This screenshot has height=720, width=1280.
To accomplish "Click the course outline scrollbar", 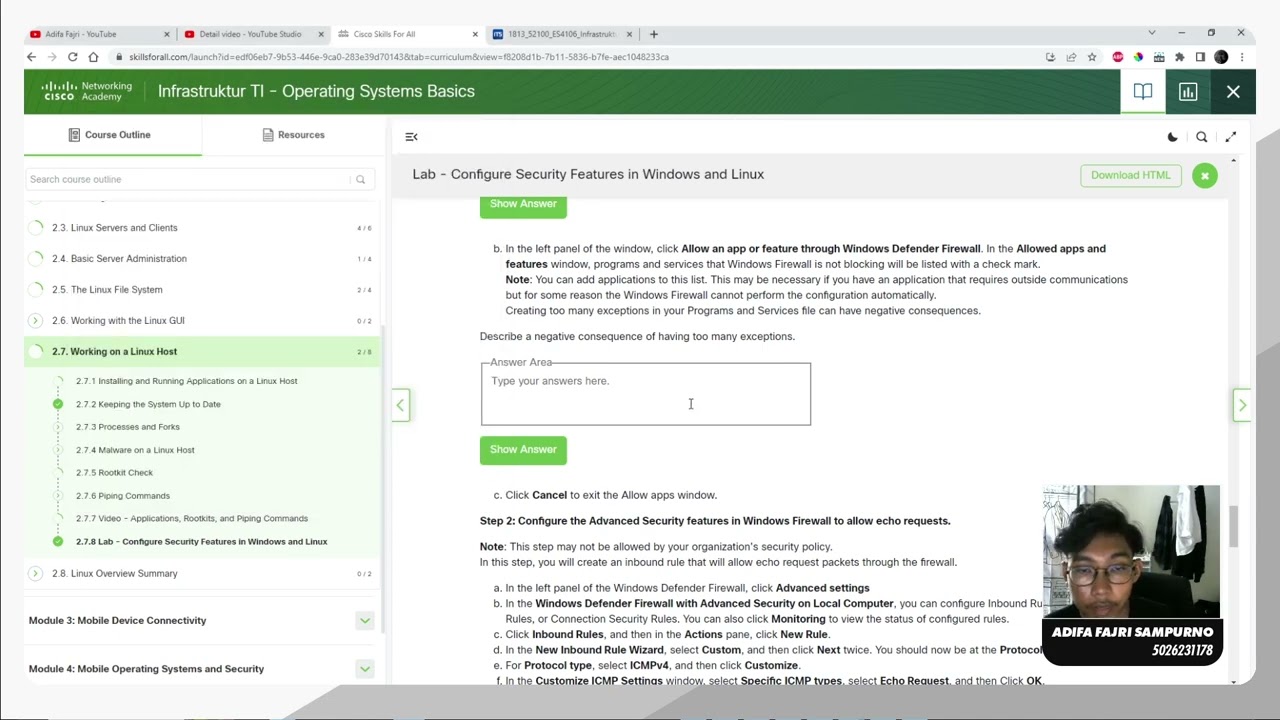I will point(382,480).
